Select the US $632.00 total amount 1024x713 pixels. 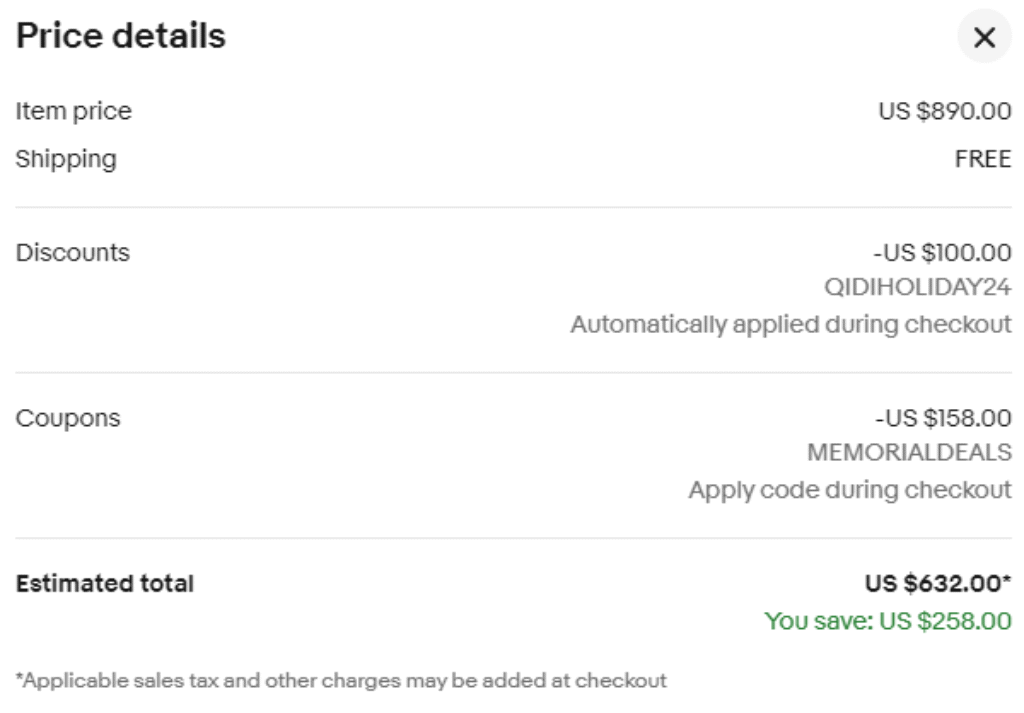938,583
